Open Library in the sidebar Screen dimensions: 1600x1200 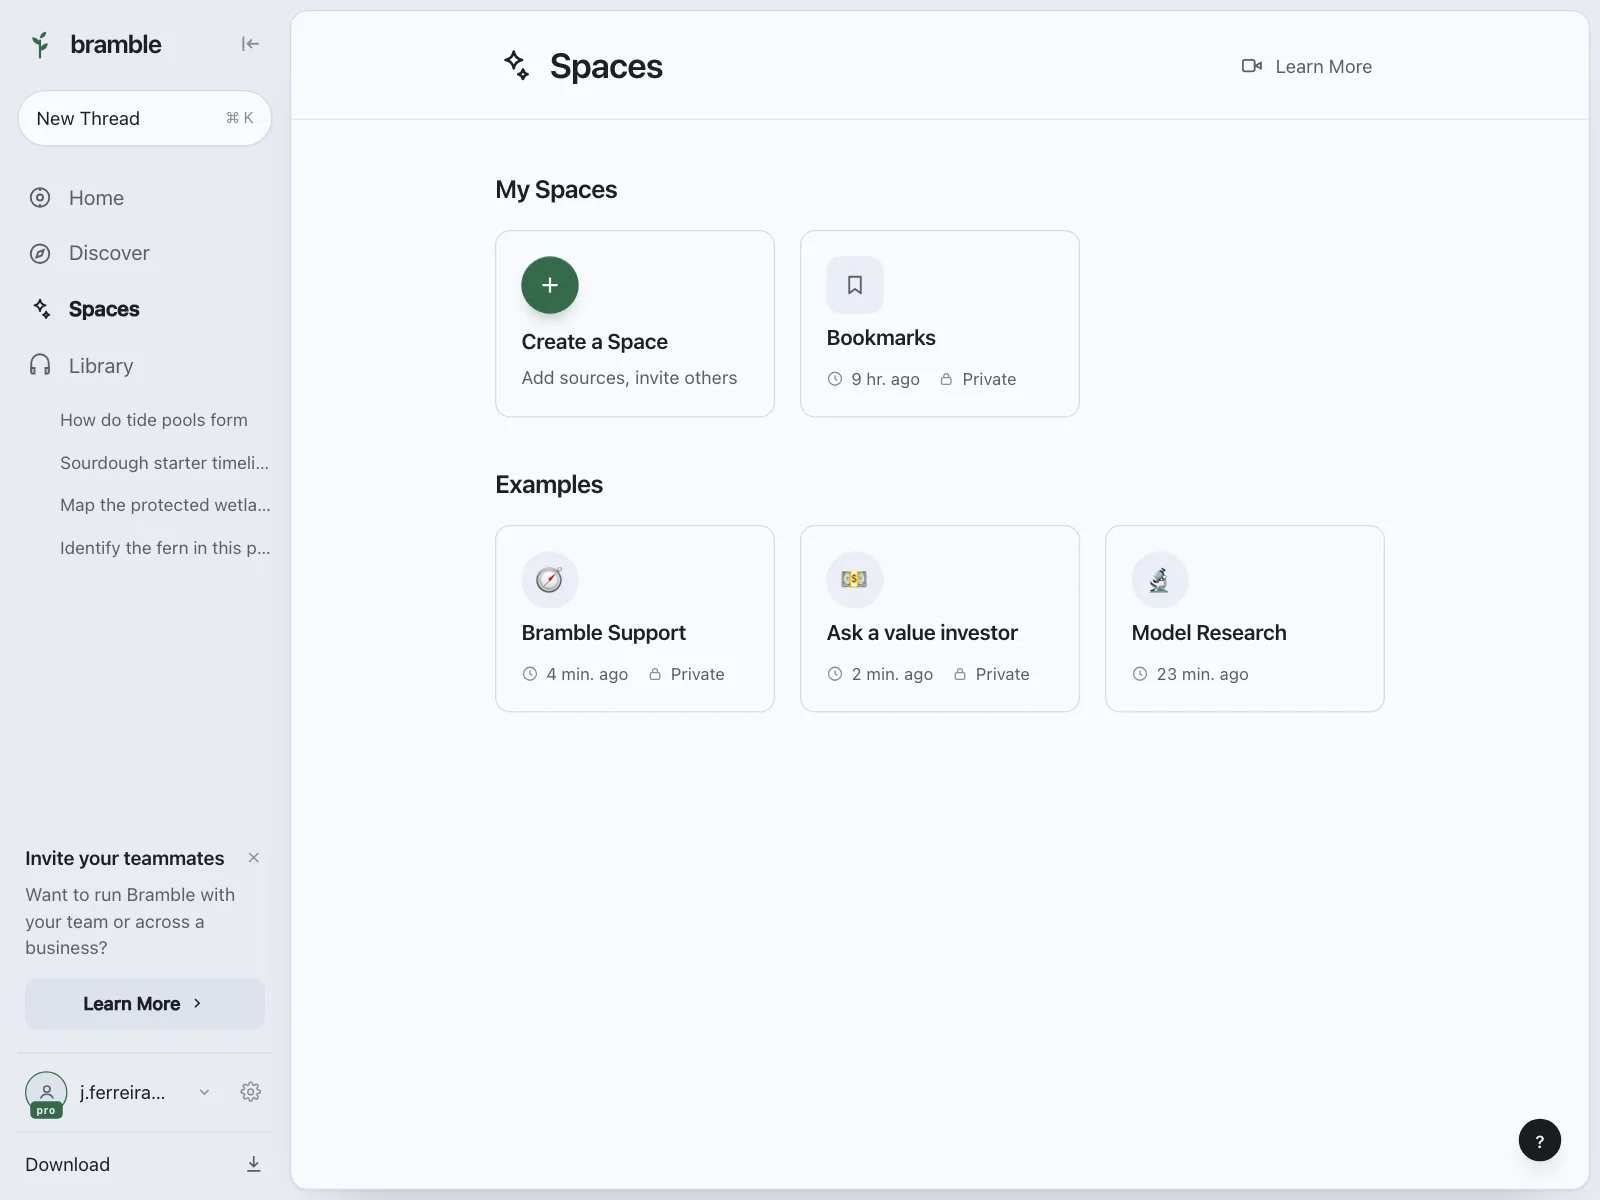point(101,366)
